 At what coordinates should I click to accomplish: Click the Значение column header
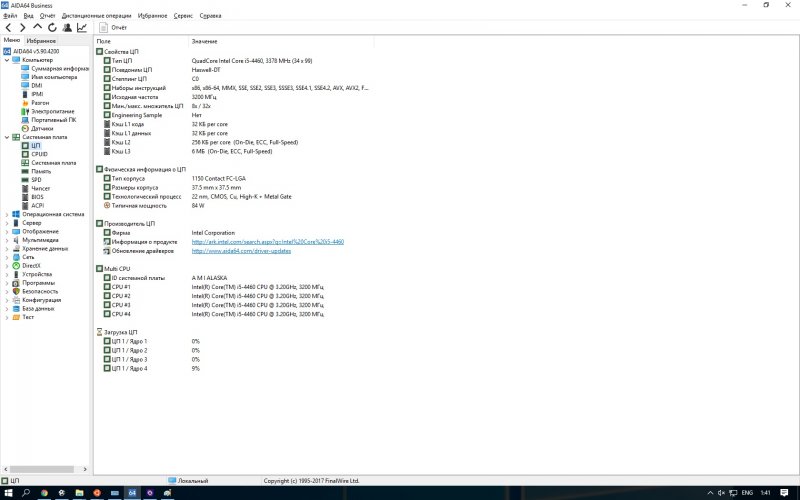tap(204, 41)
